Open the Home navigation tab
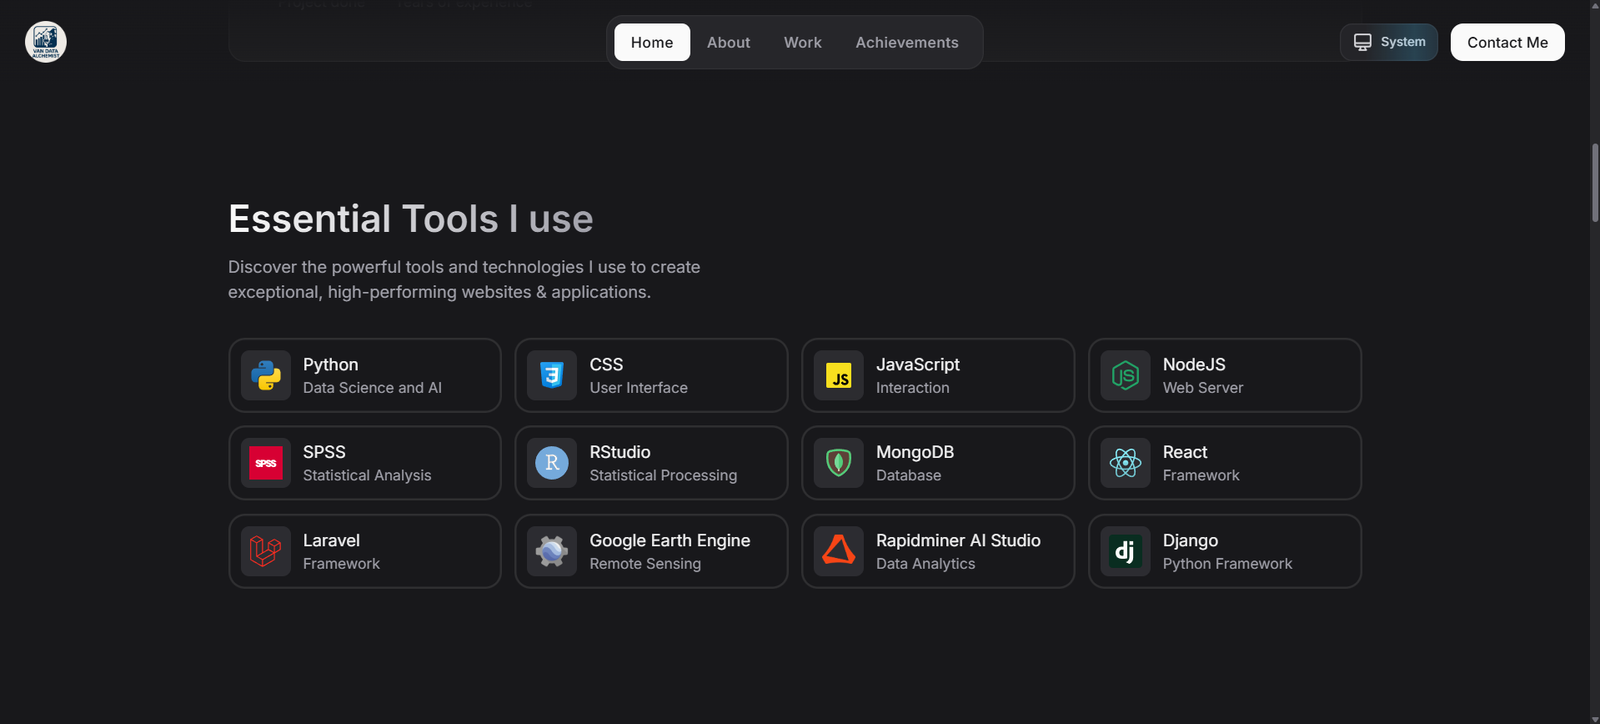 pos(652,42)
